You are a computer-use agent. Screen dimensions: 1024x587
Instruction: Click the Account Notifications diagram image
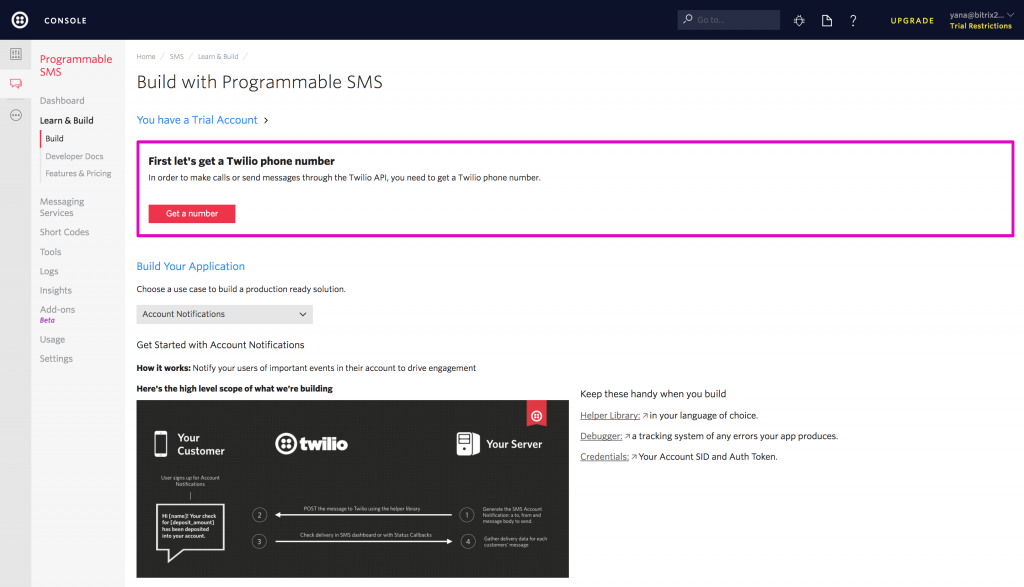353,489
